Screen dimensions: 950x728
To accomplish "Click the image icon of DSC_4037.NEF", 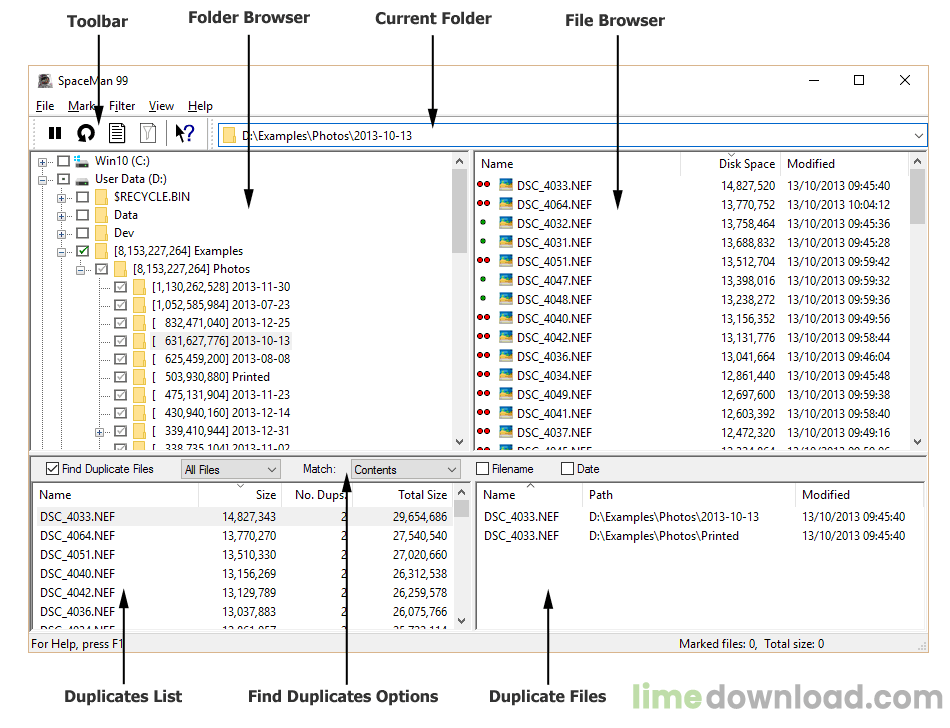I will (x=506, y=431).
